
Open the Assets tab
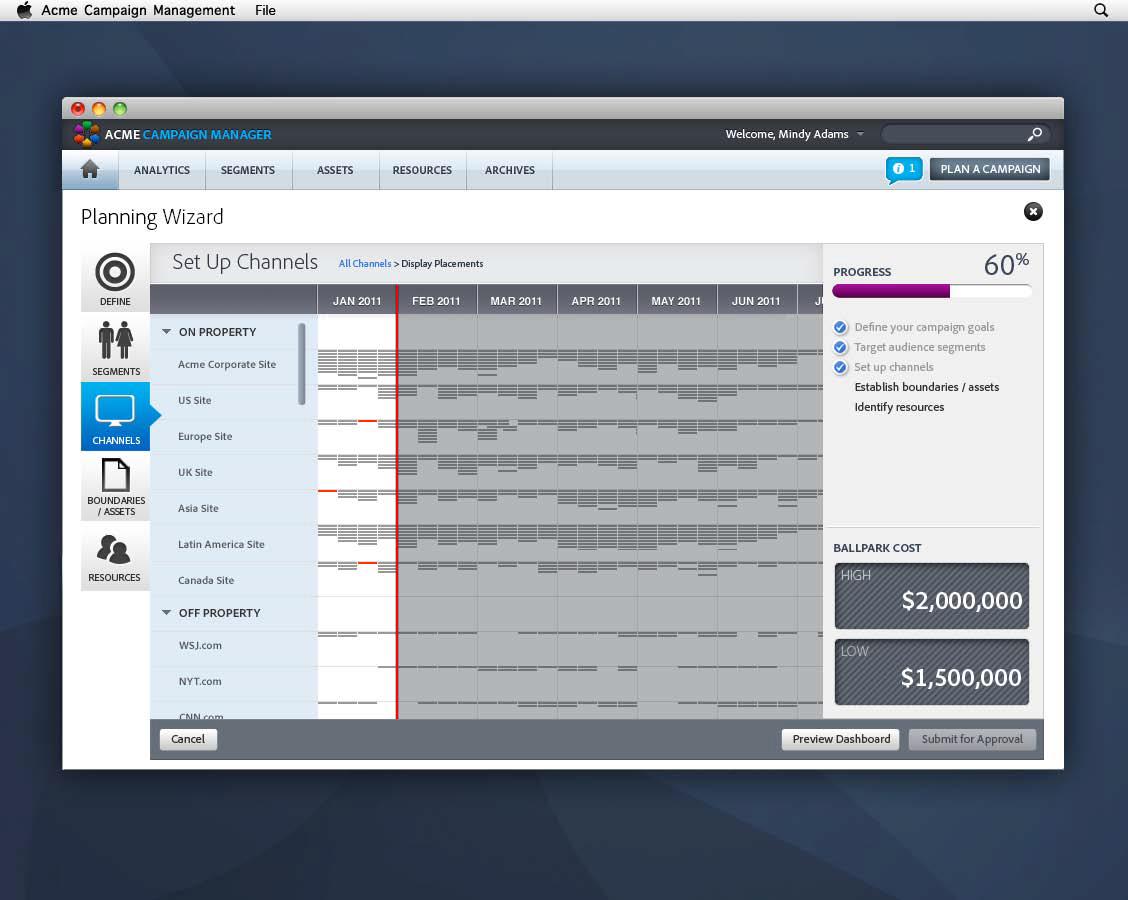(335, 170)
